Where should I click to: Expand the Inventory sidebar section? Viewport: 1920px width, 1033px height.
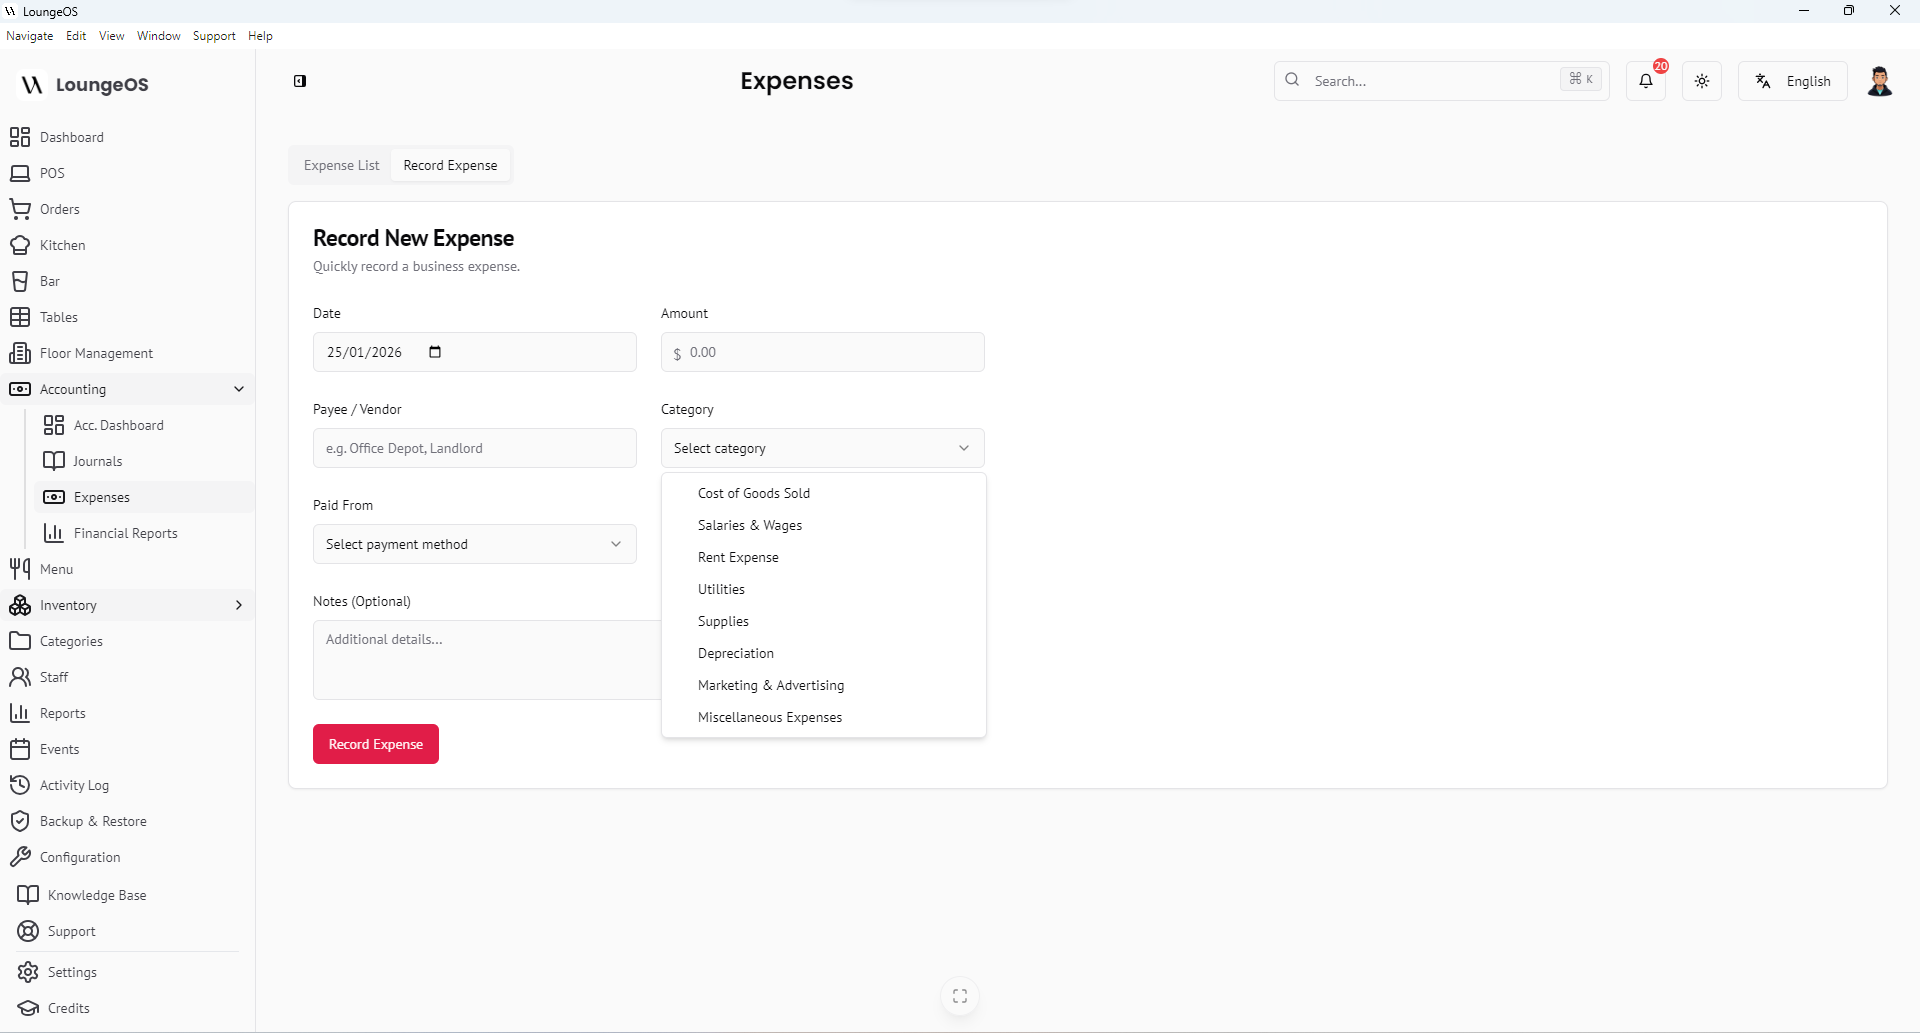click(x=238, y=605)
